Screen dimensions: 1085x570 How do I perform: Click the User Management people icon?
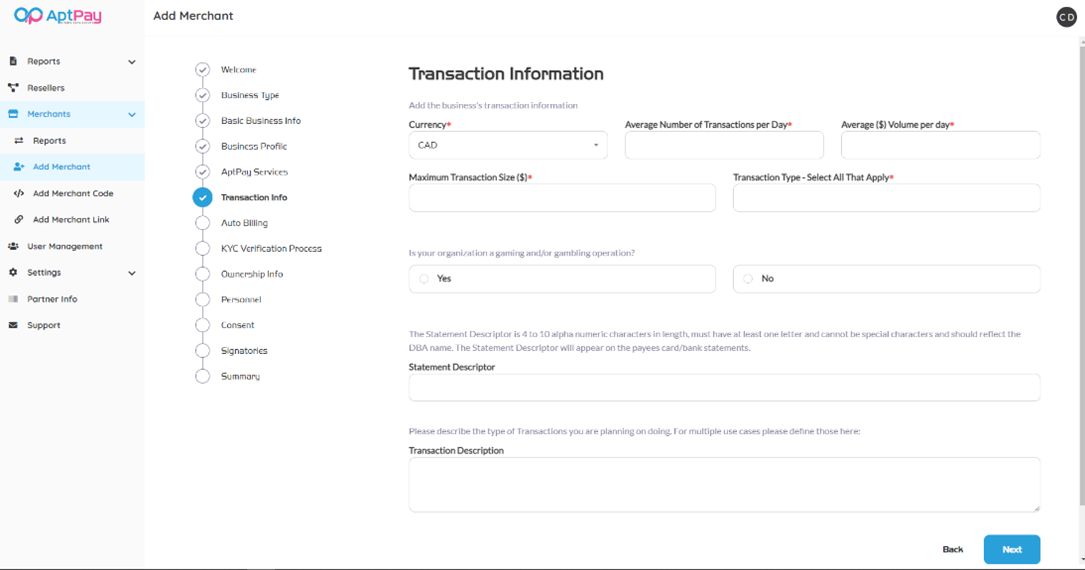[13, 246]
